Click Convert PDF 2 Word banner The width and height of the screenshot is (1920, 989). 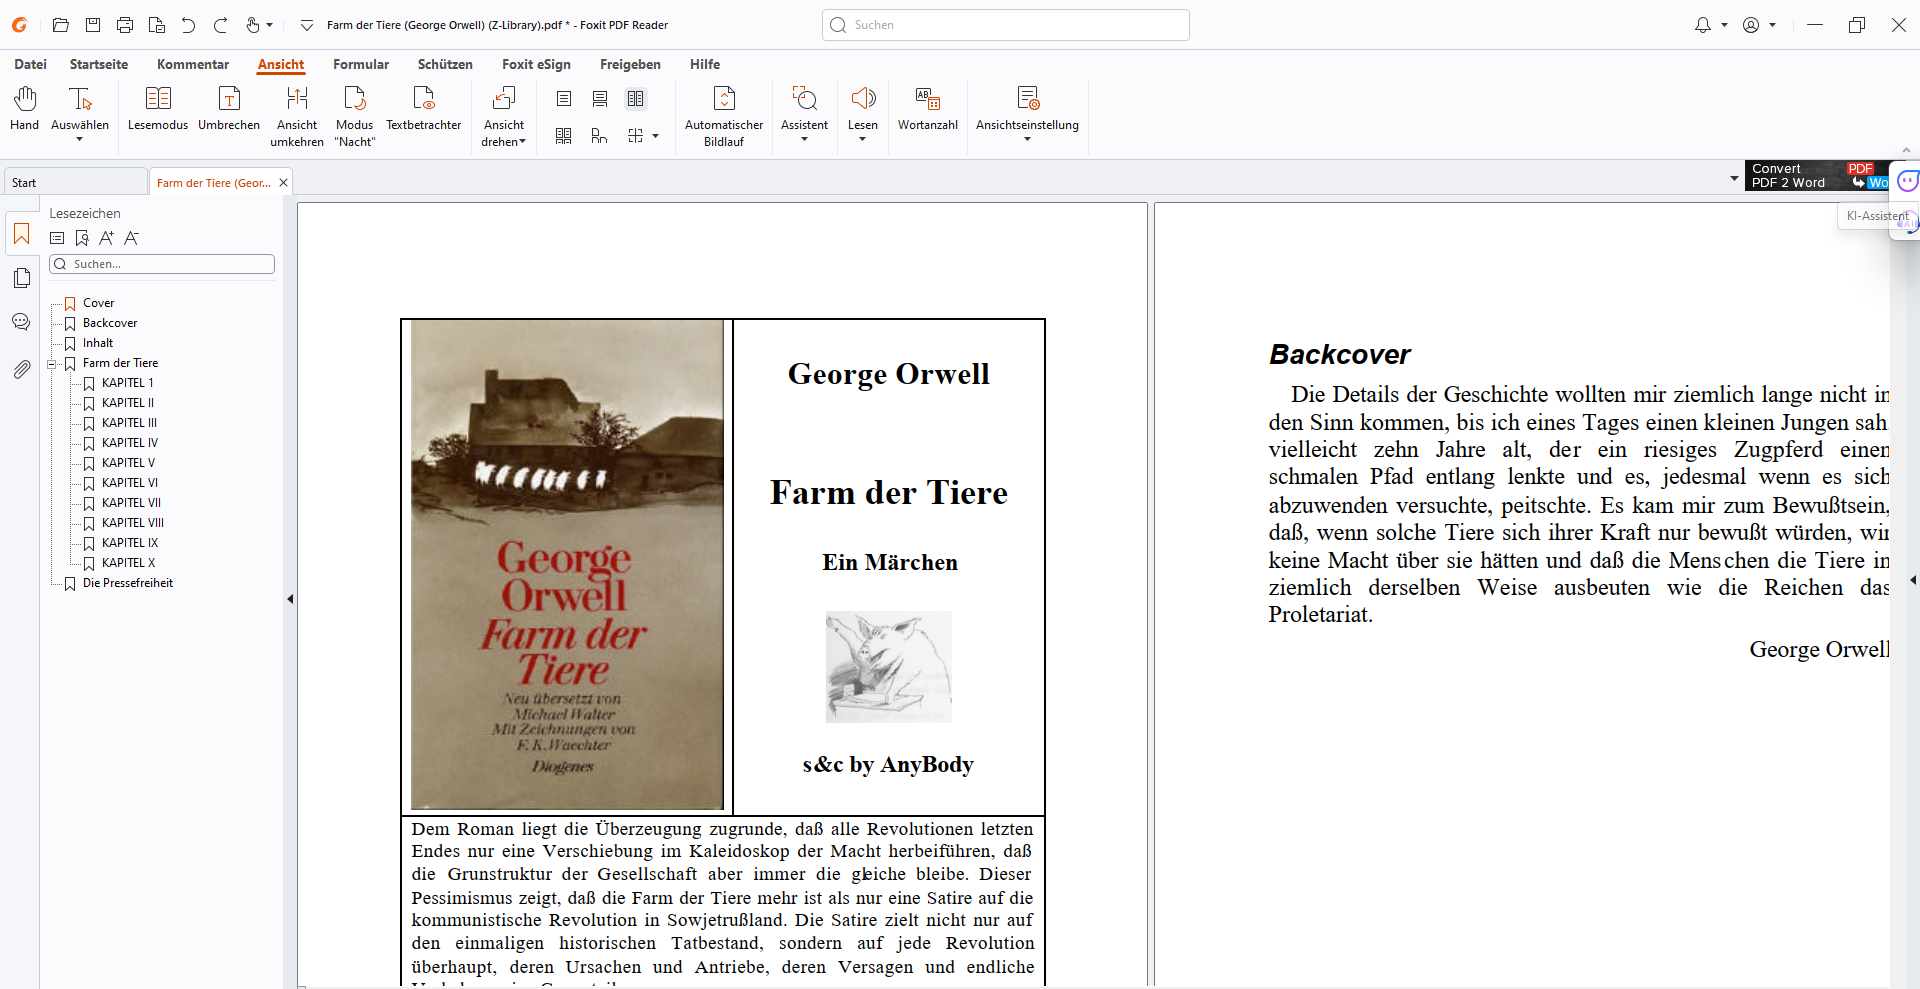[1818, 176]
